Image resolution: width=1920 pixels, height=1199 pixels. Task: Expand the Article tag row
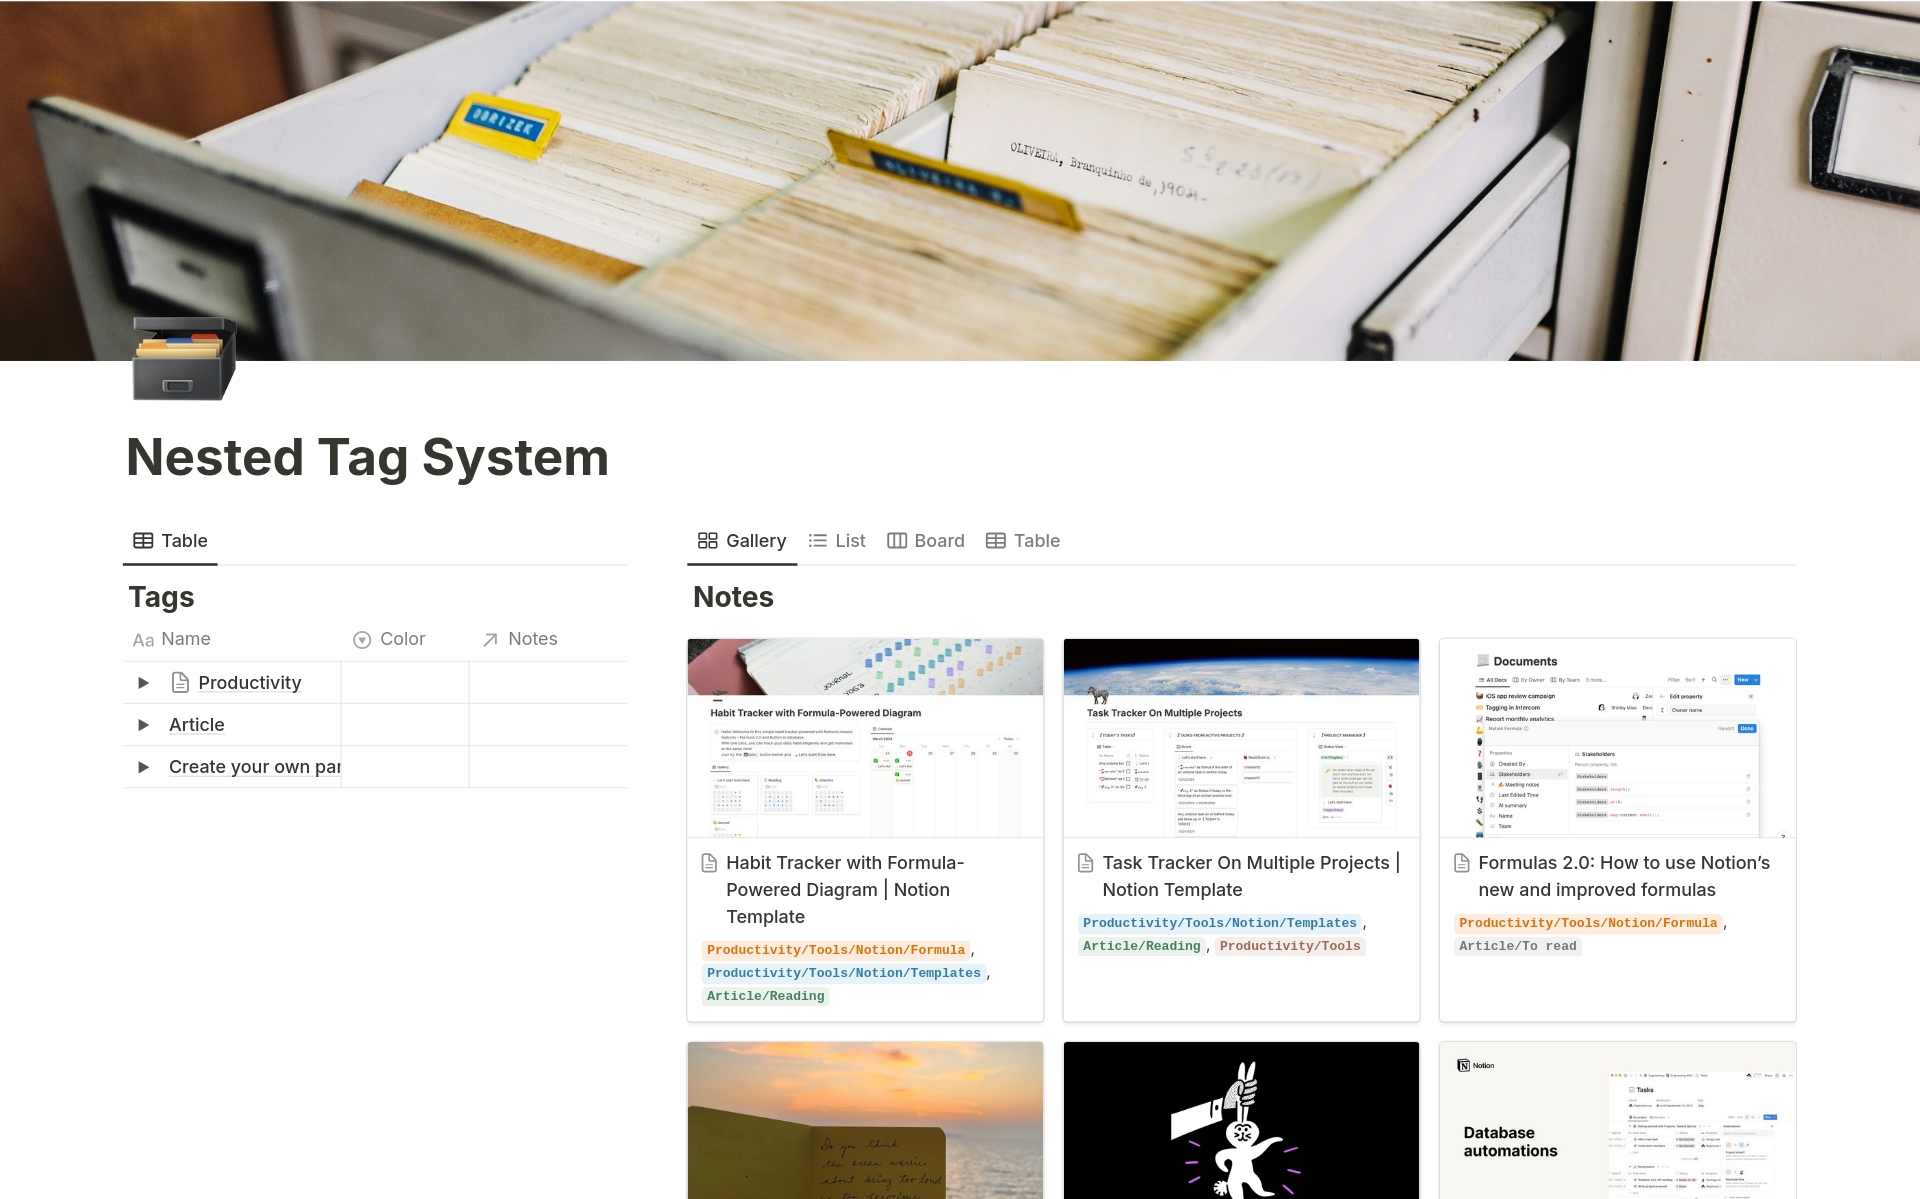[x=144, y=722]
